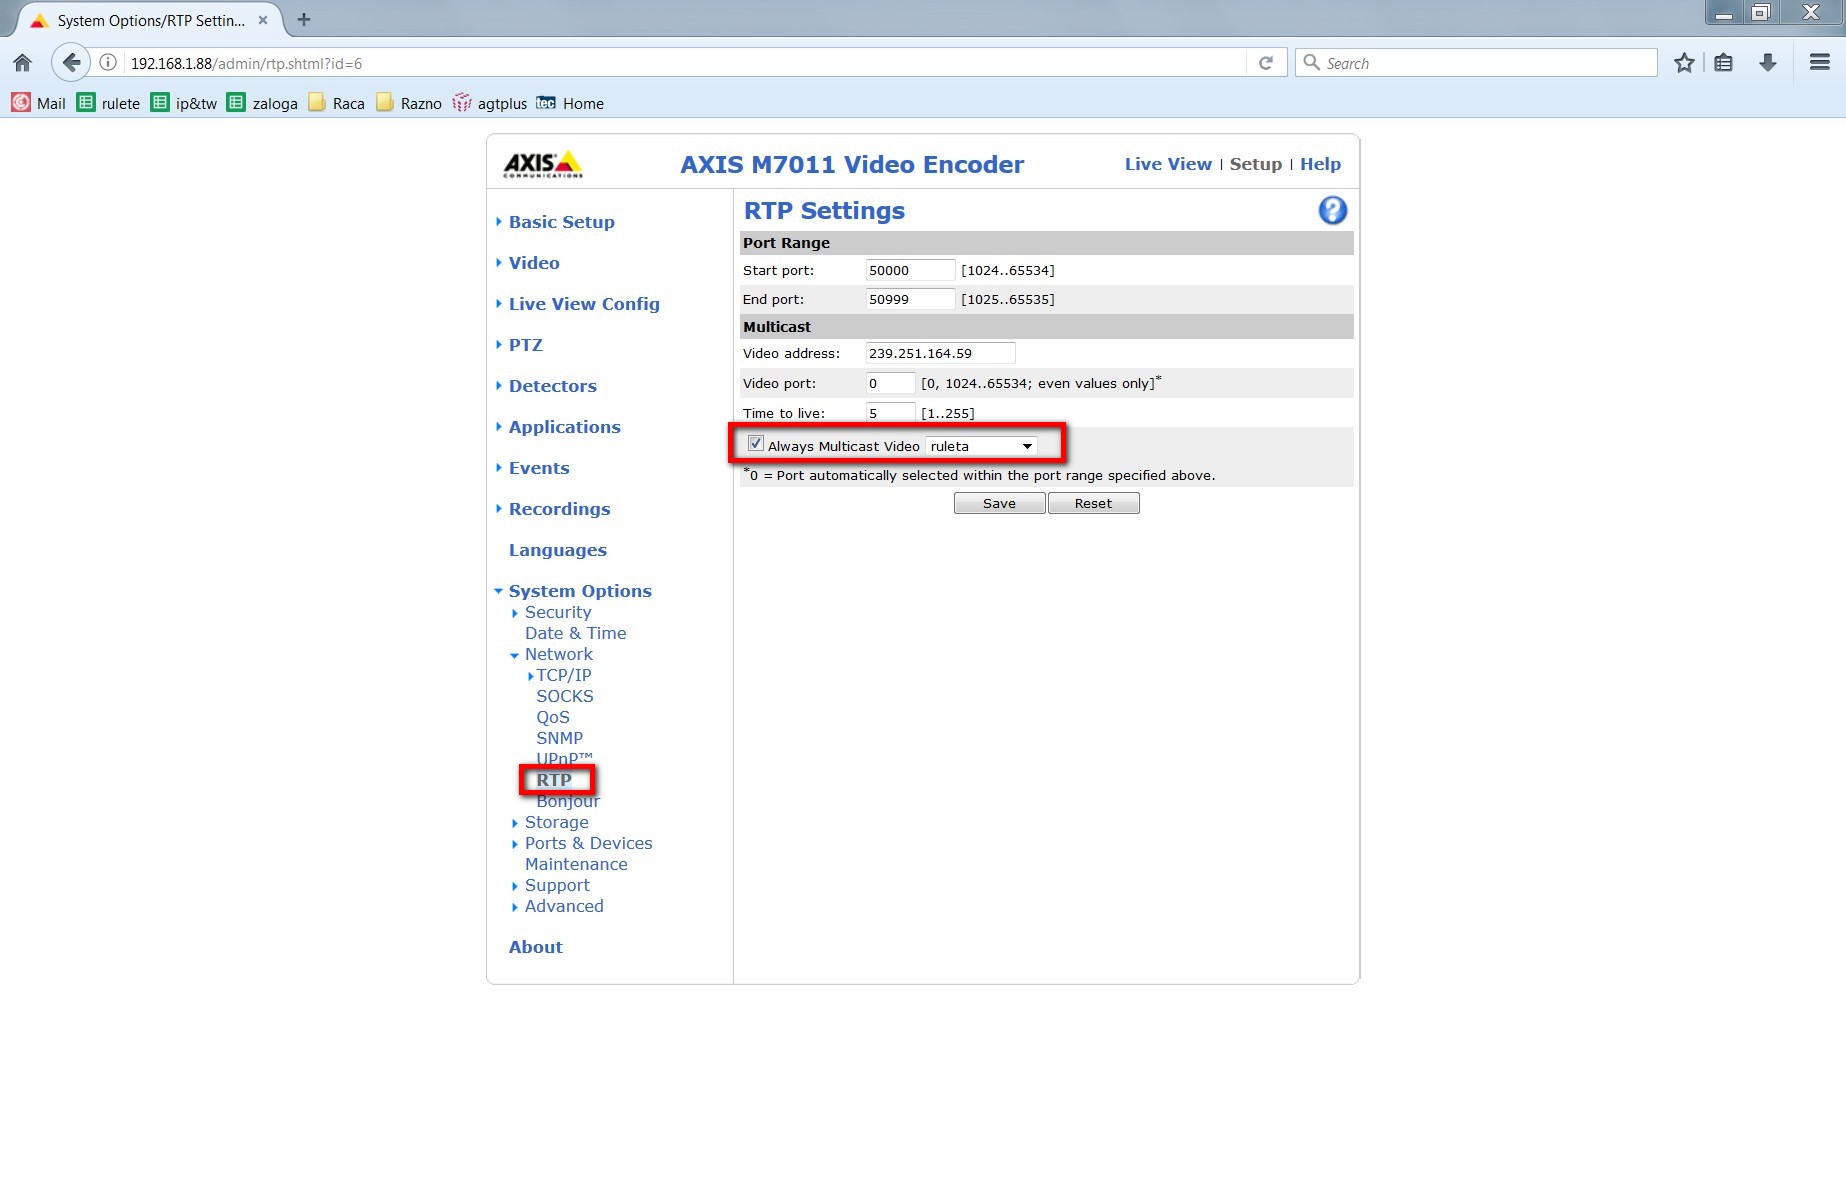Expand the Applications menu
Image resolution: width=1846 pixels, height=1200 pixels.
564,427
